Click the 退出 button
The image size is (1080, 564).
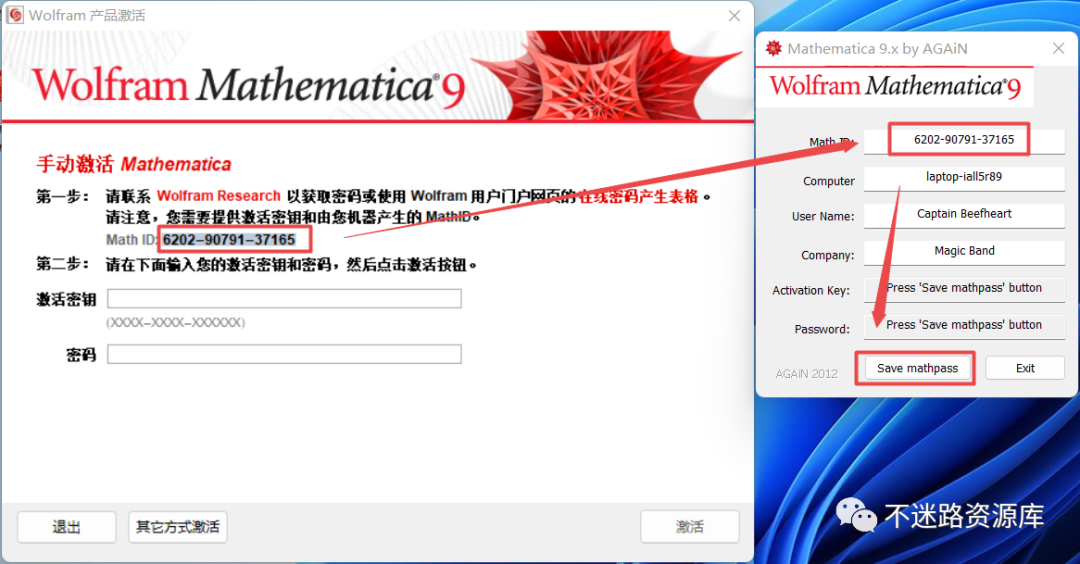[66, 527]
